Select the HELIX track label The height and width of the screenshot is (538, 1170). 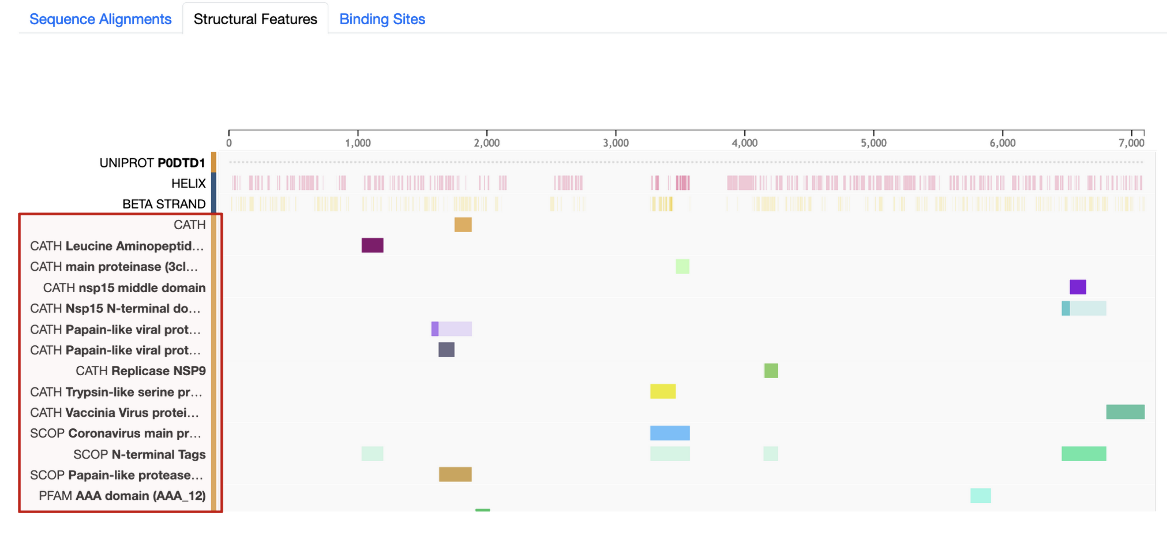(188, 183)
